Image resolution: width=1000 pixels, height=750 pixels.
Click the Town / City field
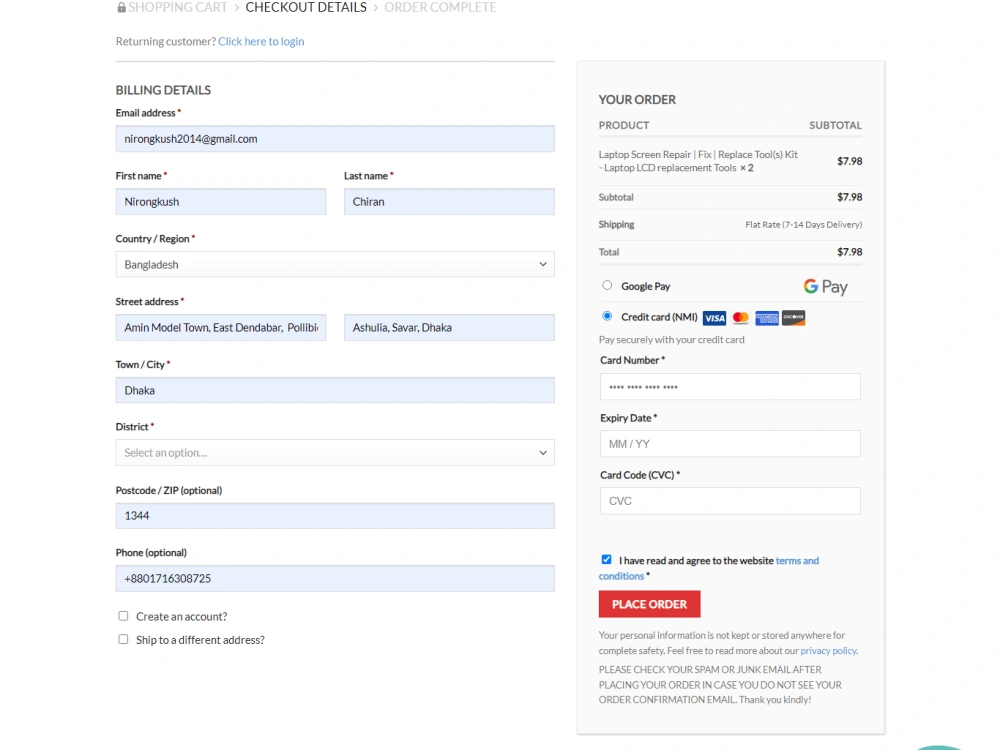coord(335,390)
